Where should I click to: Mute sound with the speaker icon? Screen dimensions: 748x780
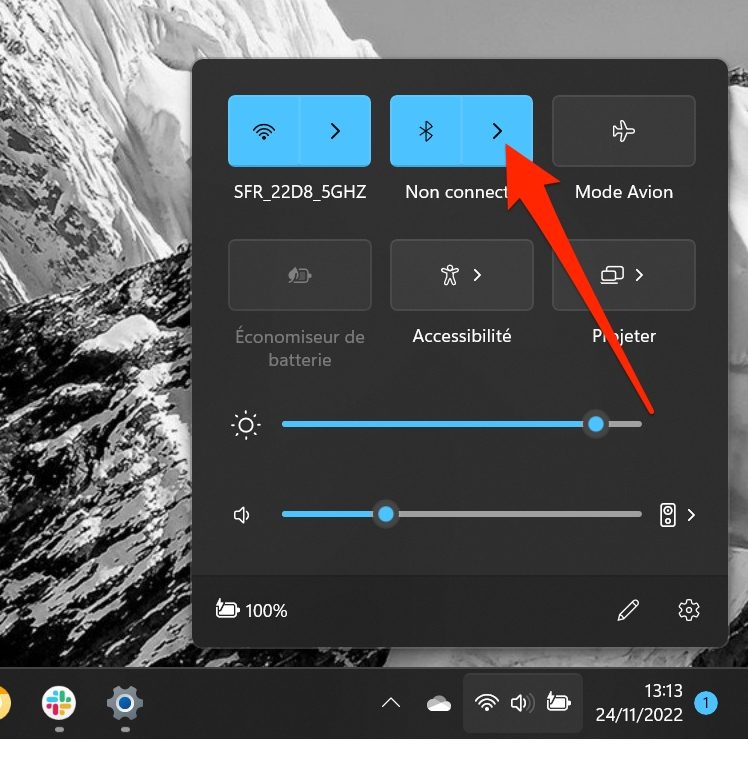[242, 515]
